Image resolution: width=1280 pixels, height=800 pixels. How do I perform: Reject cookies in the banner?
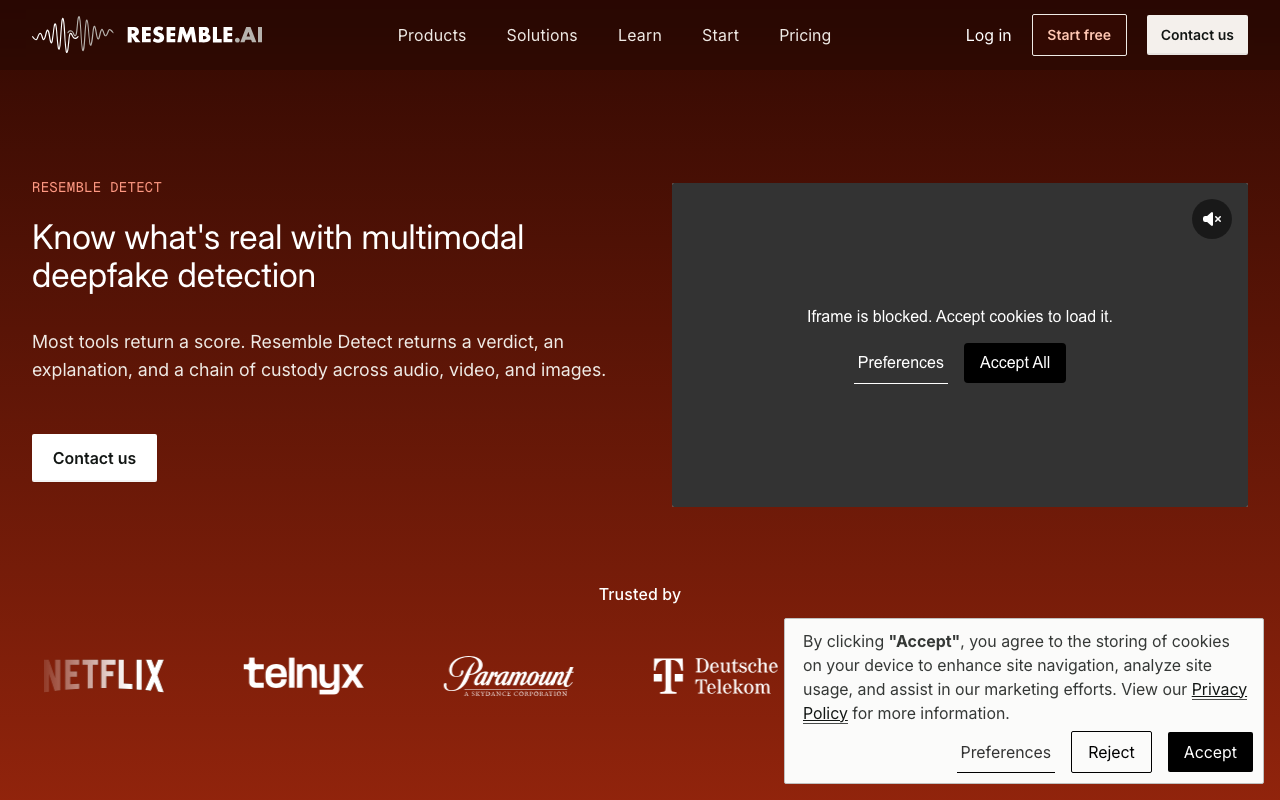[1111, 752]
